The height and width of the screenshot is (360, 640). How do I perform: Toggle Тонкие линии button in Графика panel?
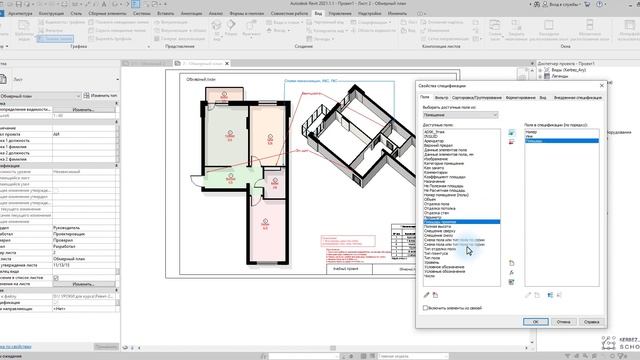point(56,38)
